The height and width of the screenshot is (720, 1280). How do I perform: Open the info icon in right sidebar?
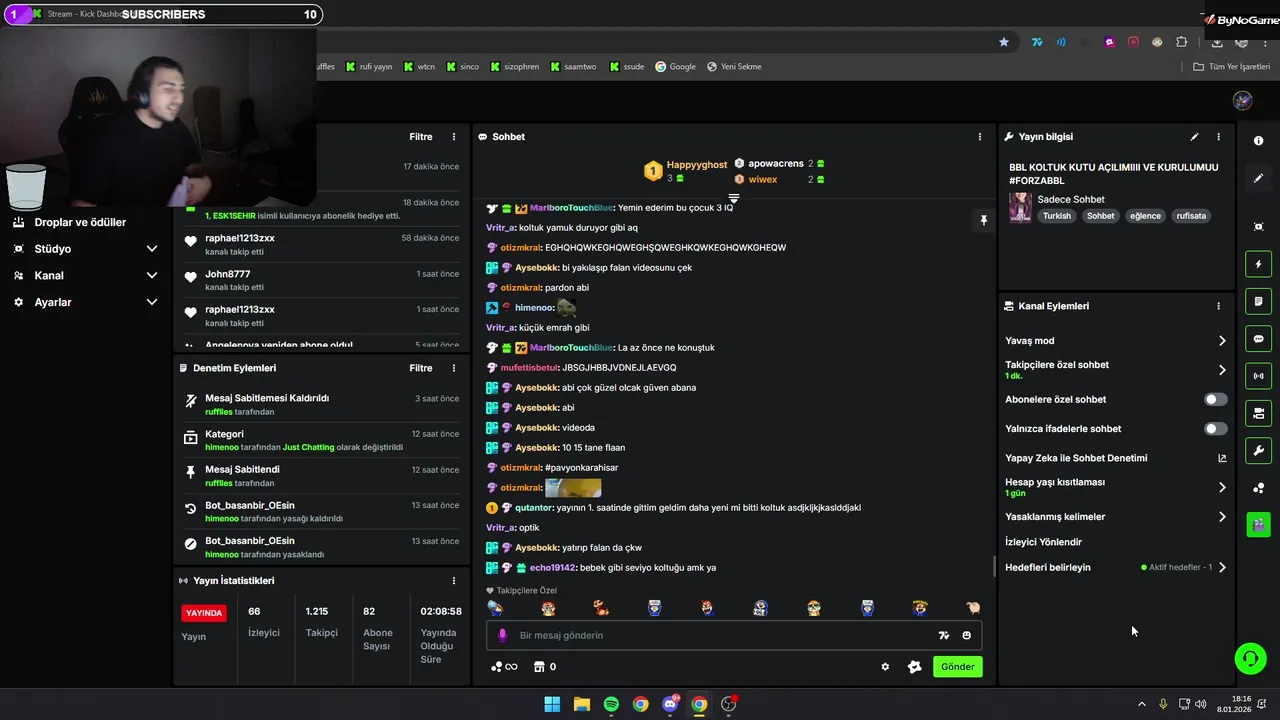[x=1258, y=141]
